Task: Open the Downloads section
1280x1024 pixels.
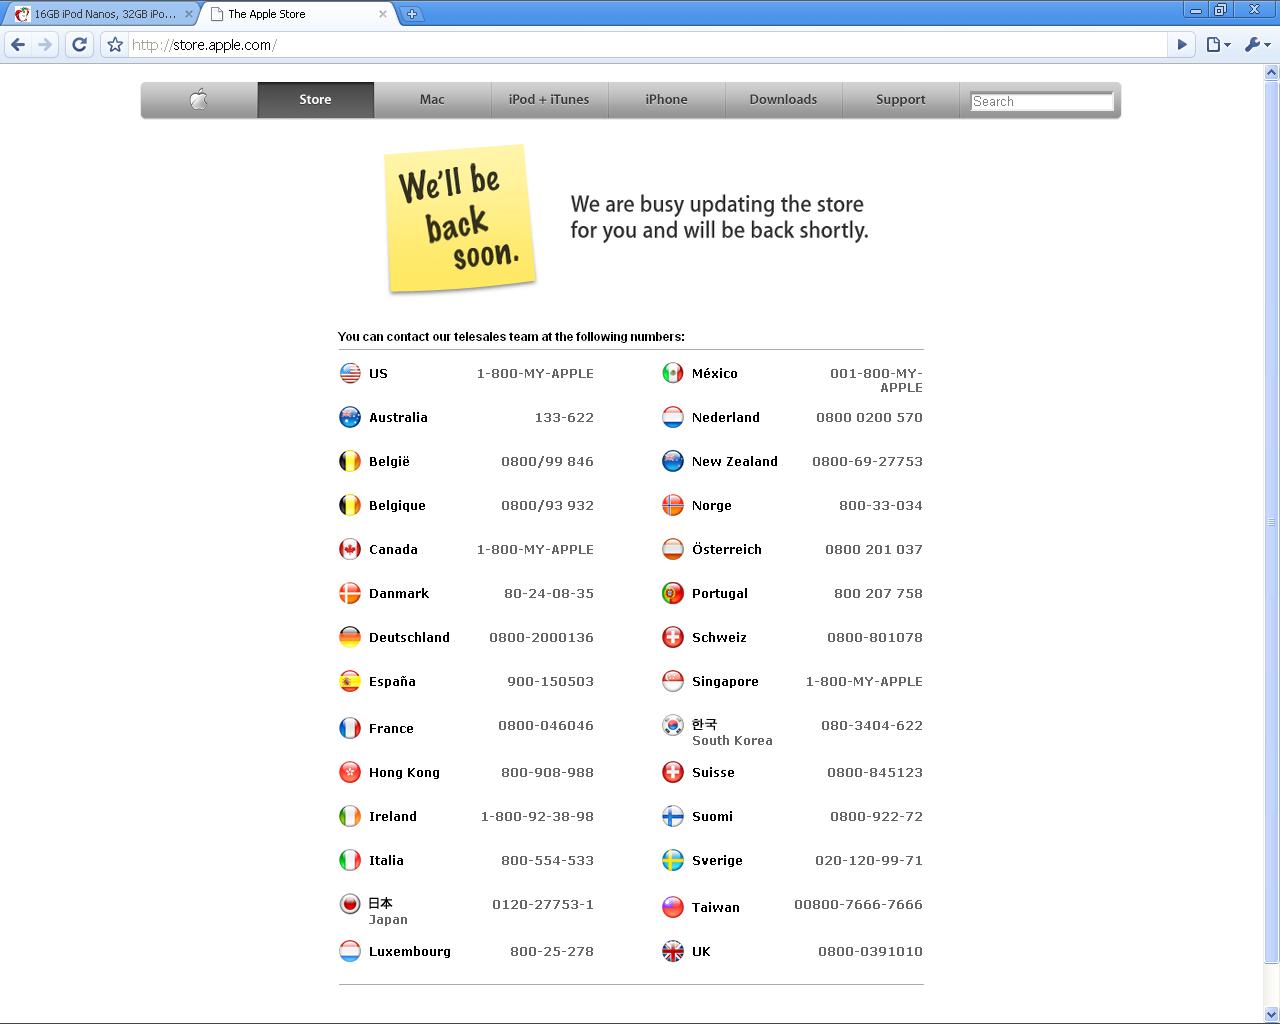Action: click(783, 99)
